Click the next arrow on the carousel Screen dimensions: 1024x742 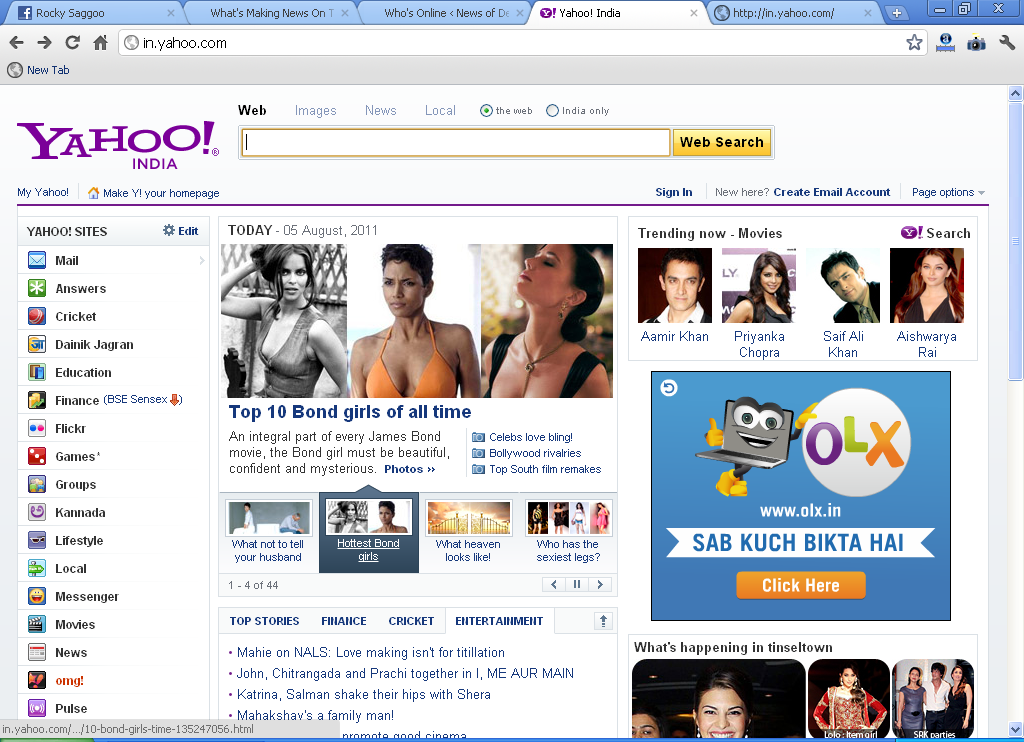click(600, 583)
